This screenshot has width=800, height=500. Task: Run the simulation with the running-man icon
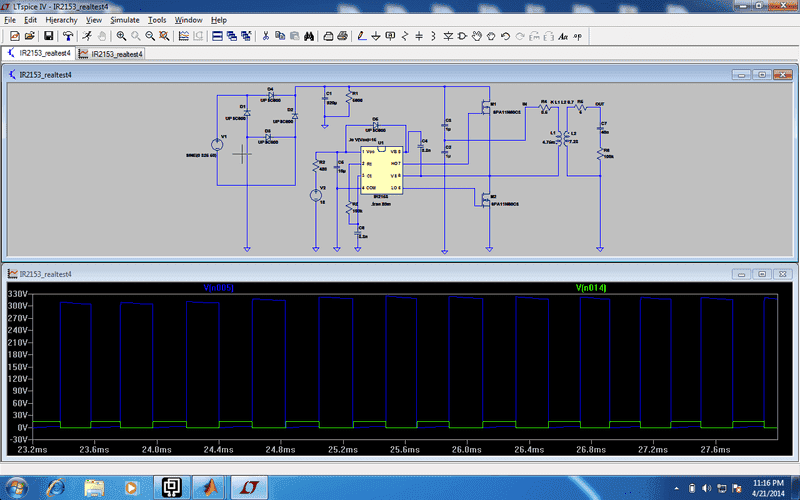87,36
